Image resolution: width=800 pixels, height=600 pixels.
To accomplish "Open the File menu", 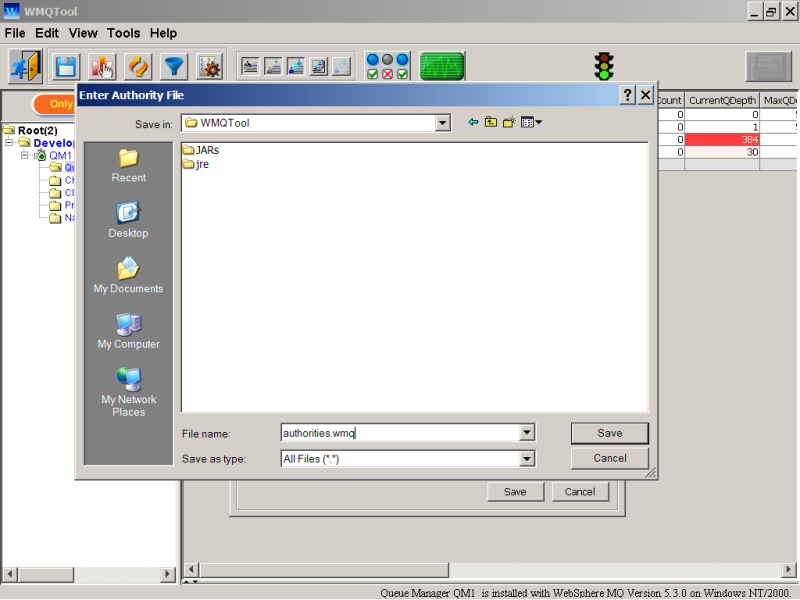I will click(x=15, y=33).
